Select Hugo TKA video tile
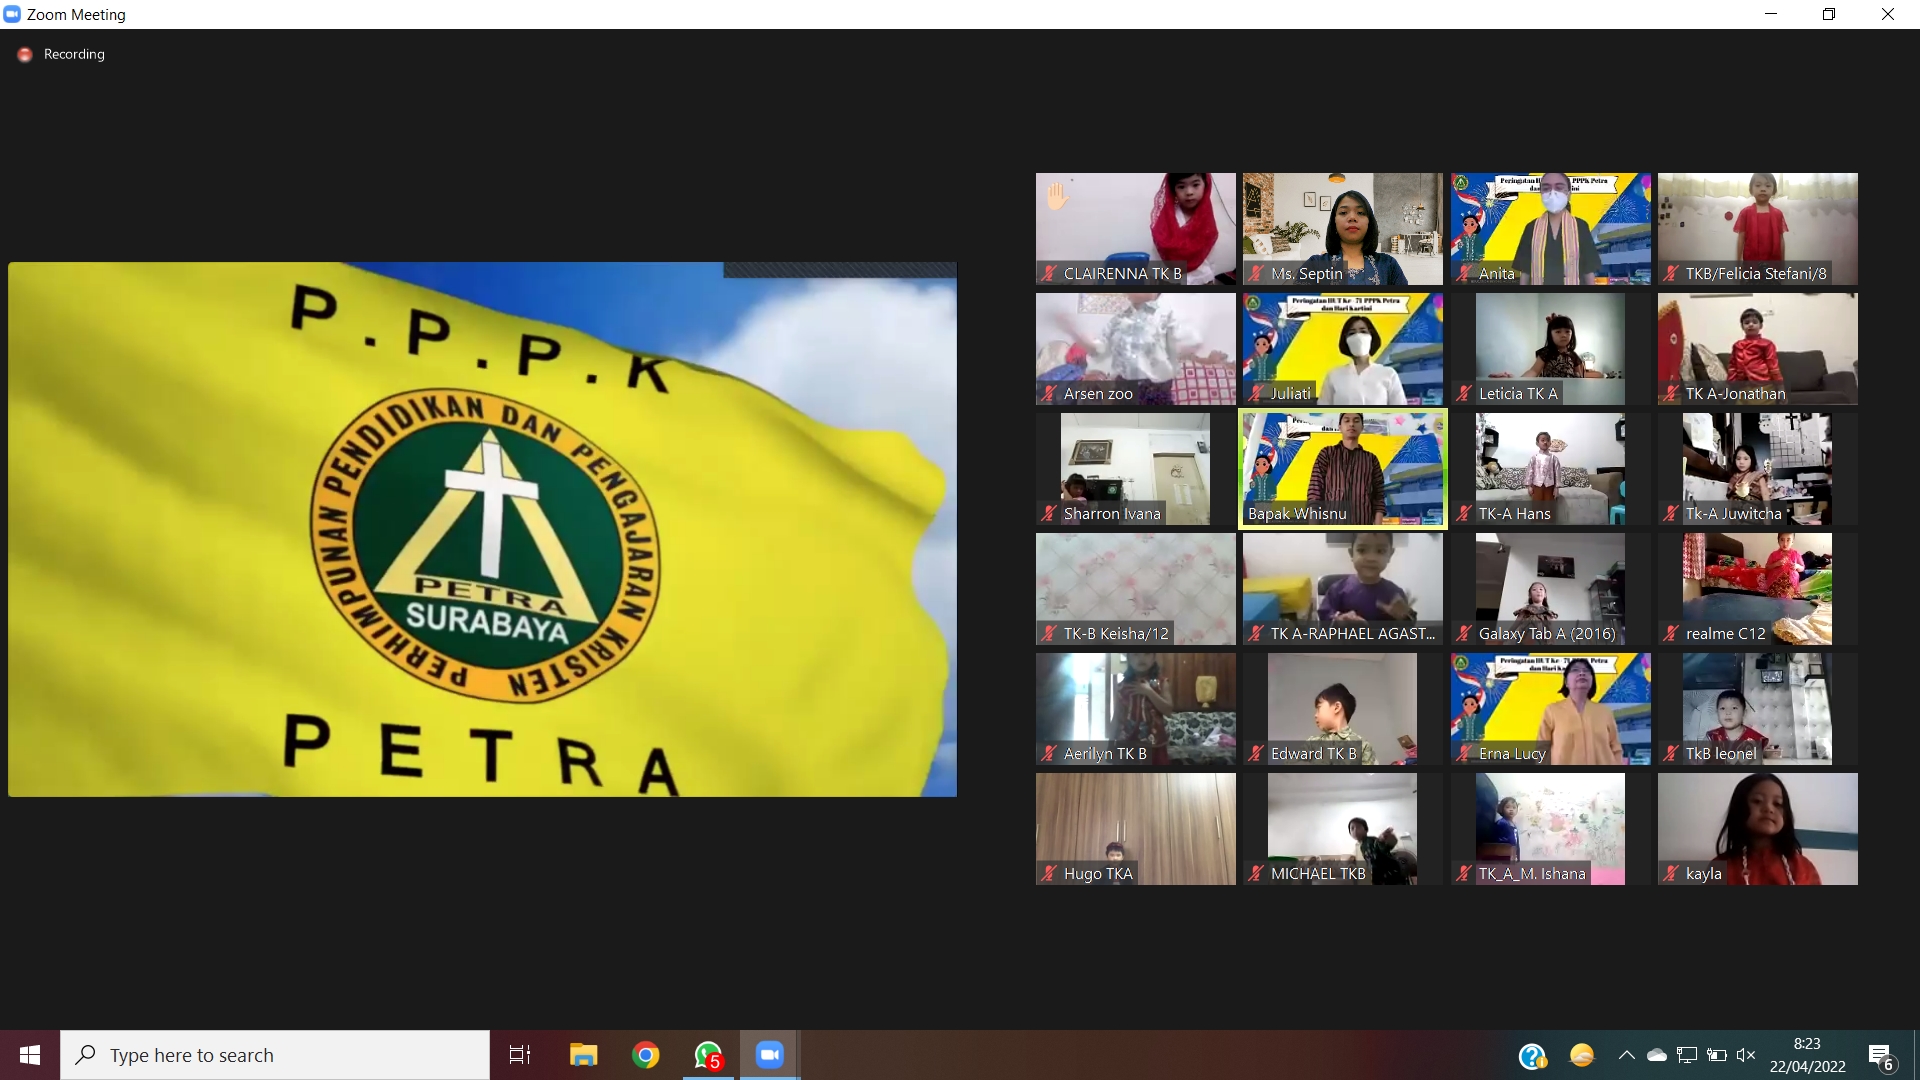This screenshot has height=1080, width=1920. click(1136, 829)
